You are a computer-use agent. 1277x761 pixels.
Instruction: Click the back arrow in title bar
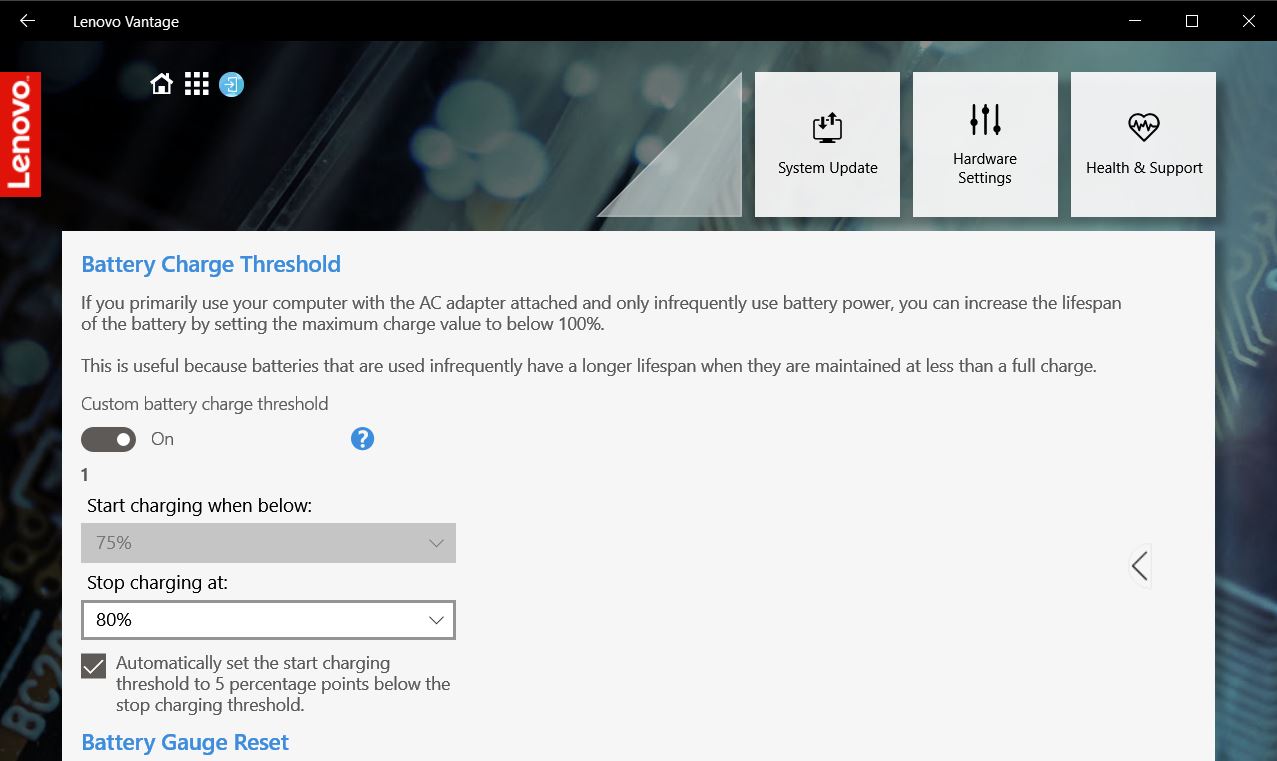coord(27,20)
